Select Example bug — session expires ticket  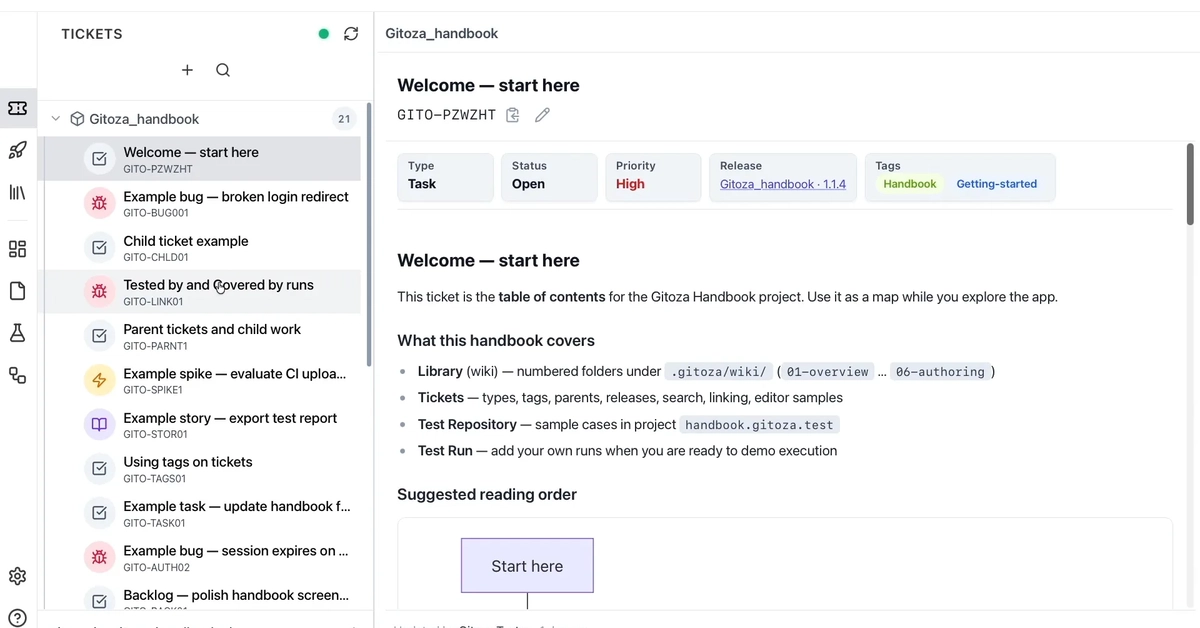pos(199,557)
